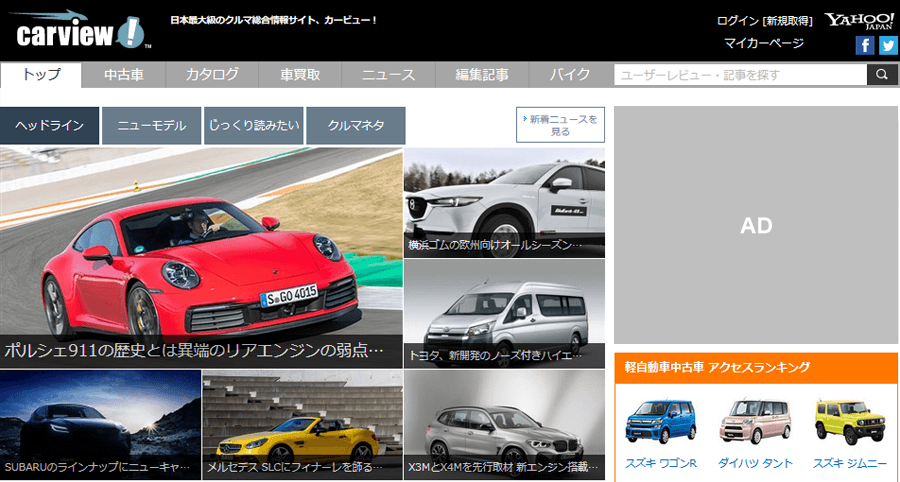Select the トップ tab

[41, 75]
